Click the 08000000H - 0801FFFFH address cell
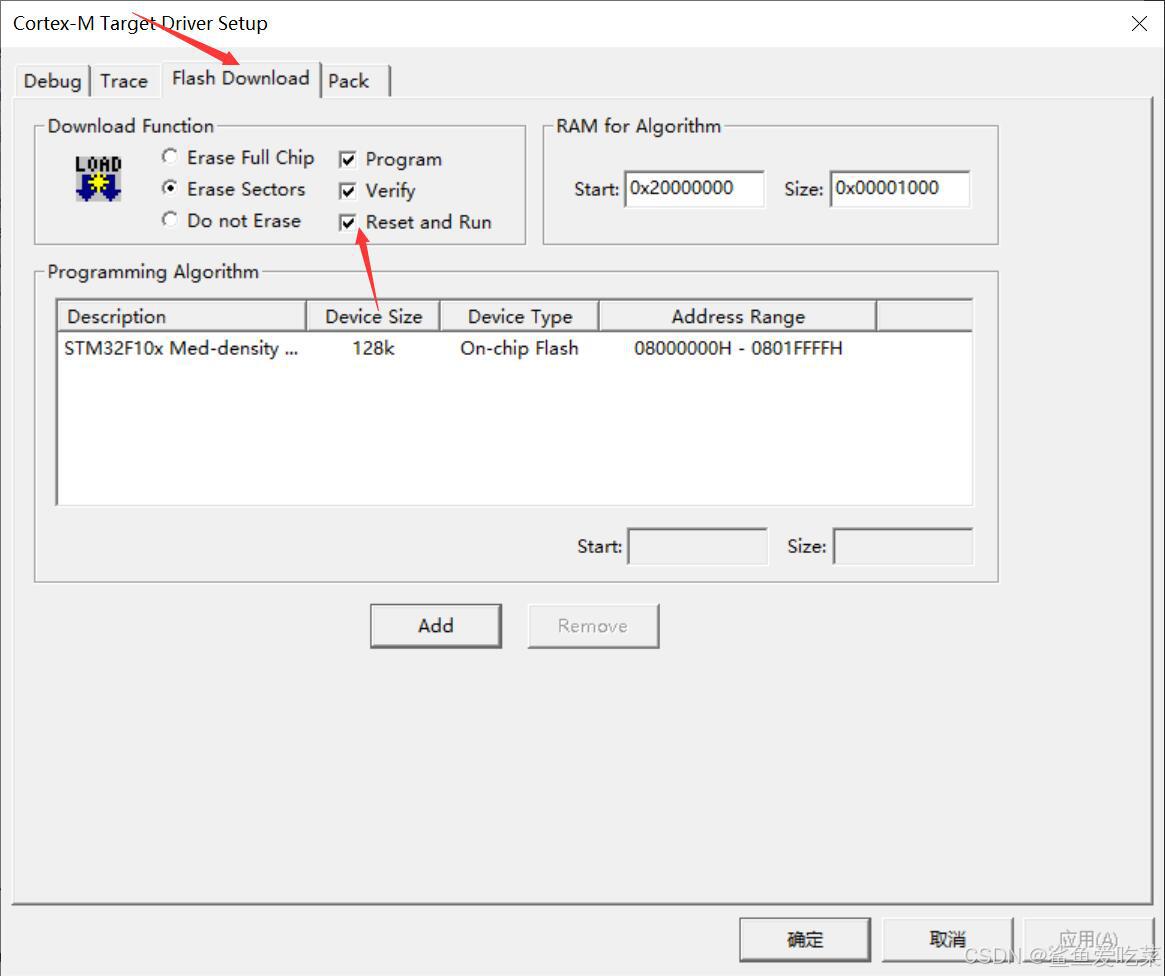 click(x=738, y=348)
